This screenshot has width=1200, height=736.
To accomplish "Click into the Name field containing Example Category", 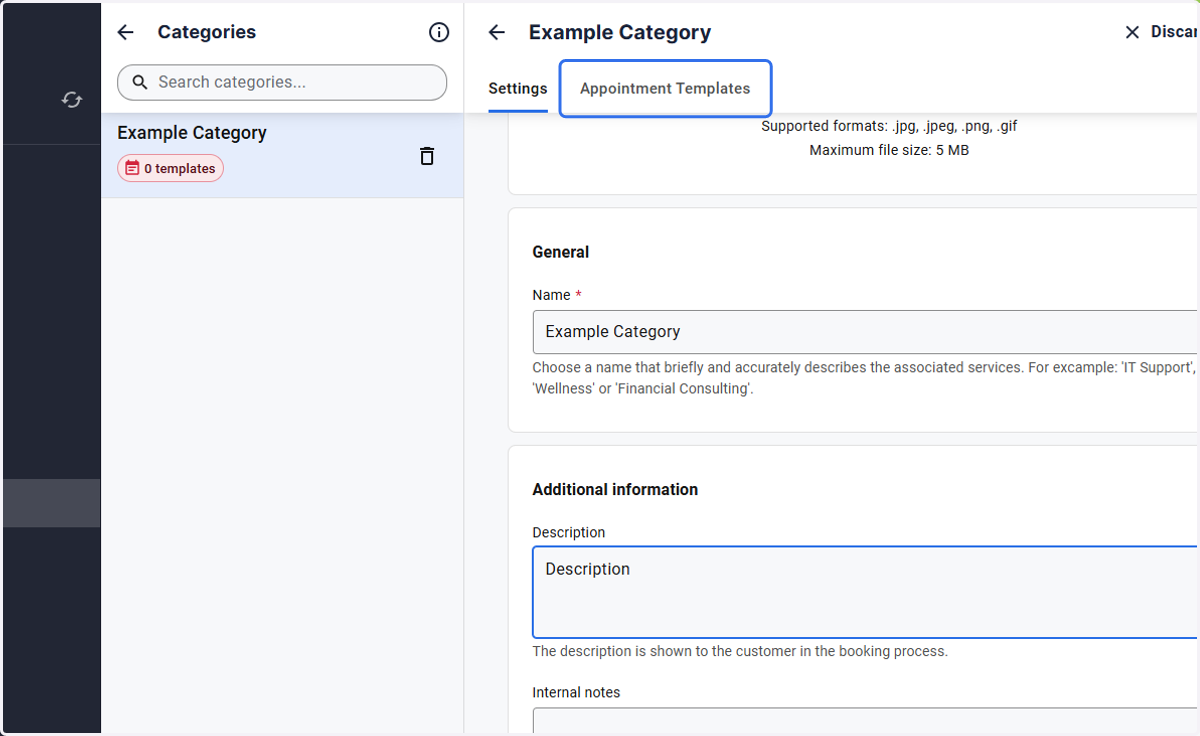I will (x=866, y=332).
